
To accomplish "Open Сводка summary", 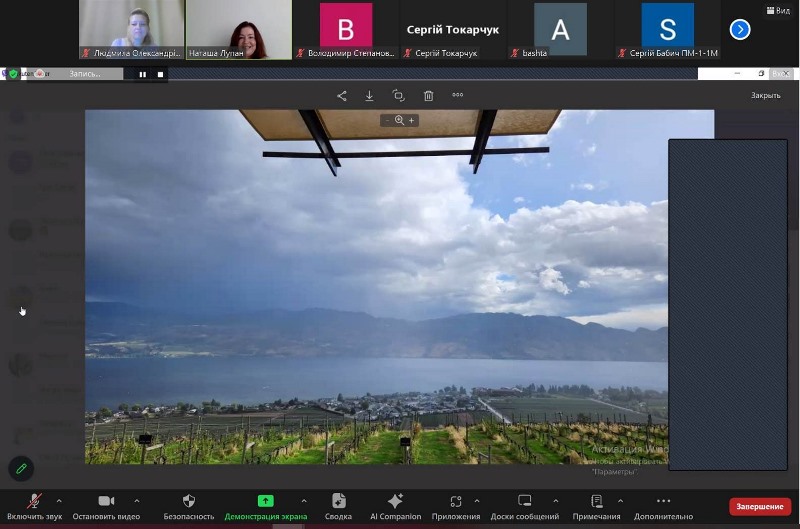I will click(x=338, y=507).
